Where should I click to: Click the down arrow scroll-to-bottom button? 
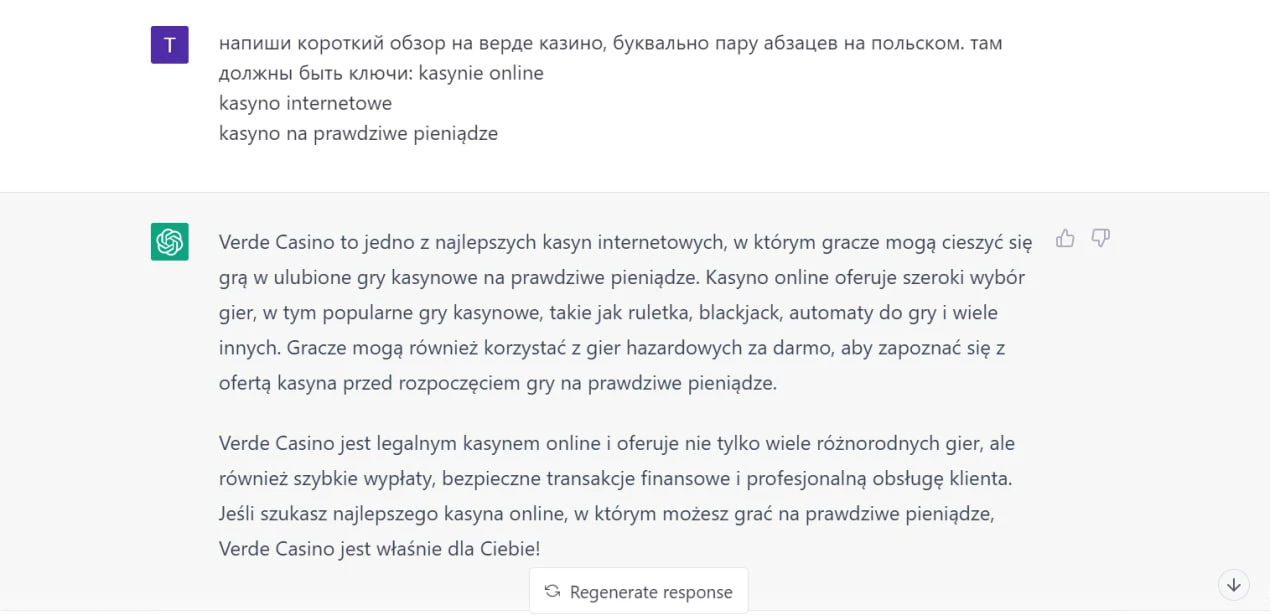[1234, 585]
